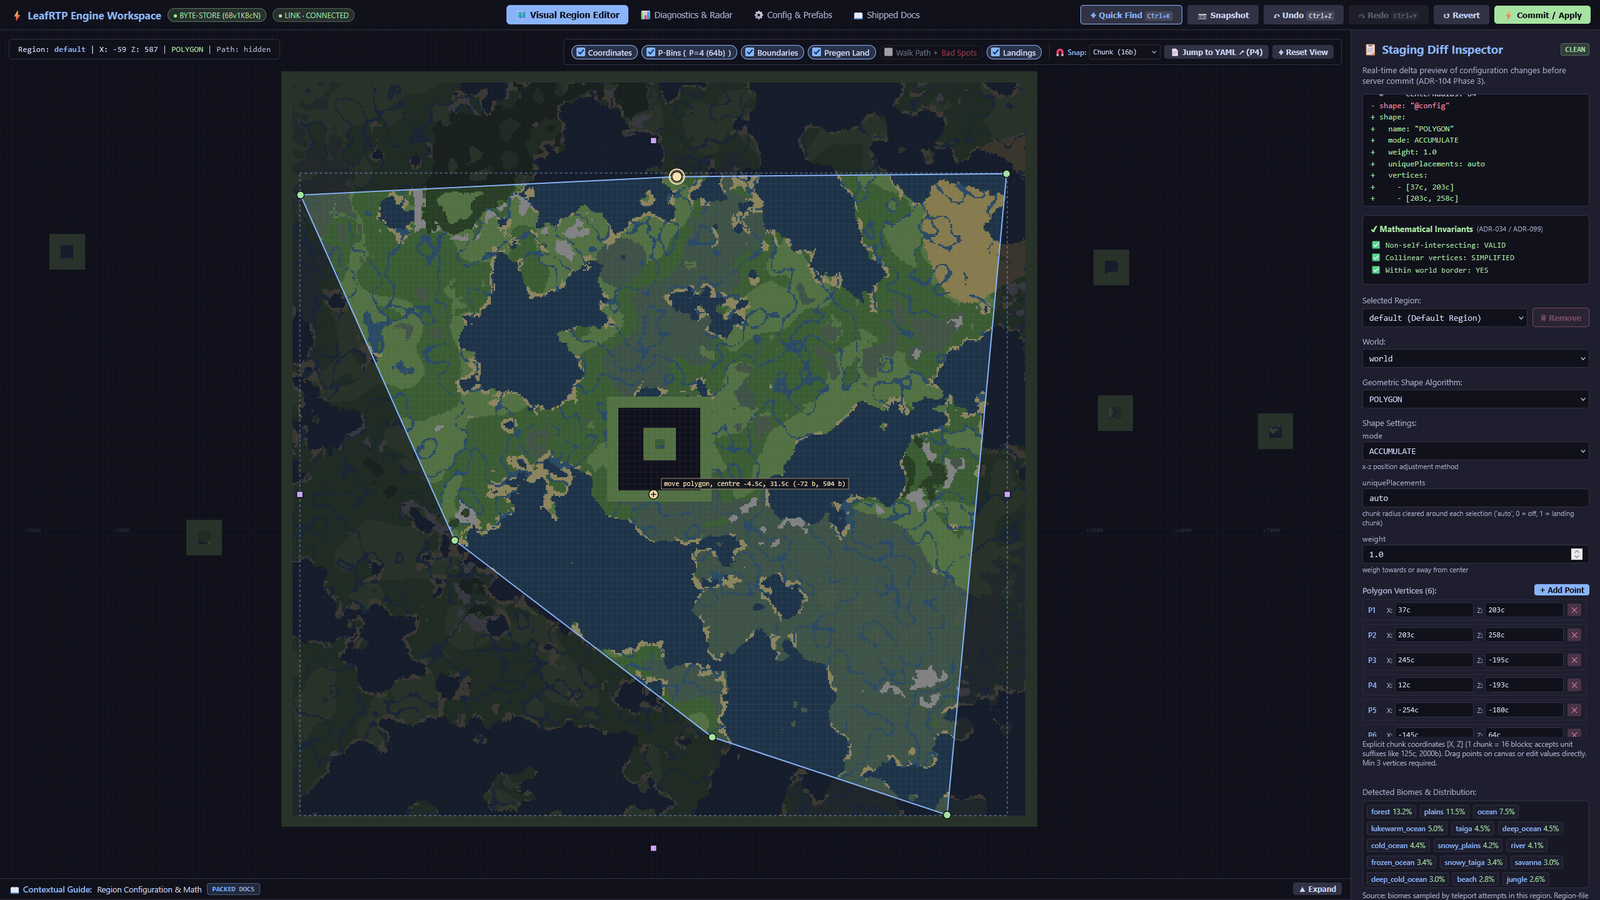
Task: Select the purple handle on right bounding edge
Action: pyautogui.click(x=1007, y=494)
